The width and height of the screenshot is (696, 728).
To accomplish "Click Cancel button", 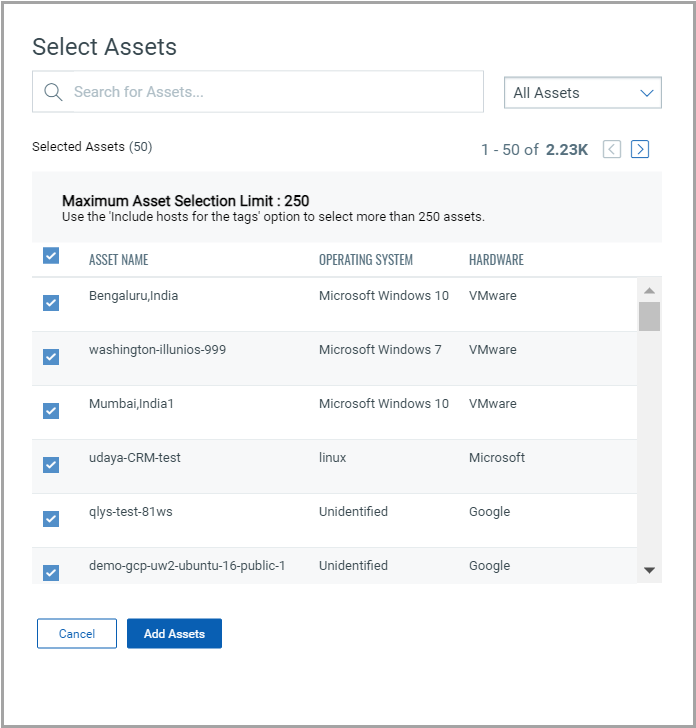I will click(77, 633).
